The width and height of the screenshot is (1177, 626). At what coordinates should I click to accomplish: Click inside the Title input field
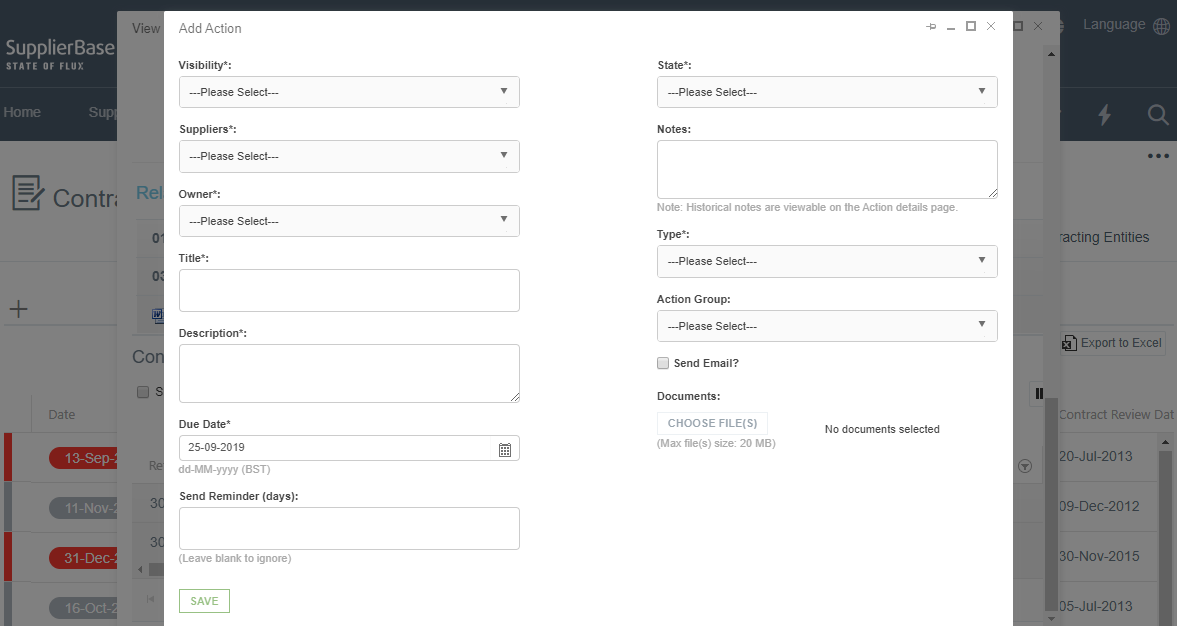[348, 290]
